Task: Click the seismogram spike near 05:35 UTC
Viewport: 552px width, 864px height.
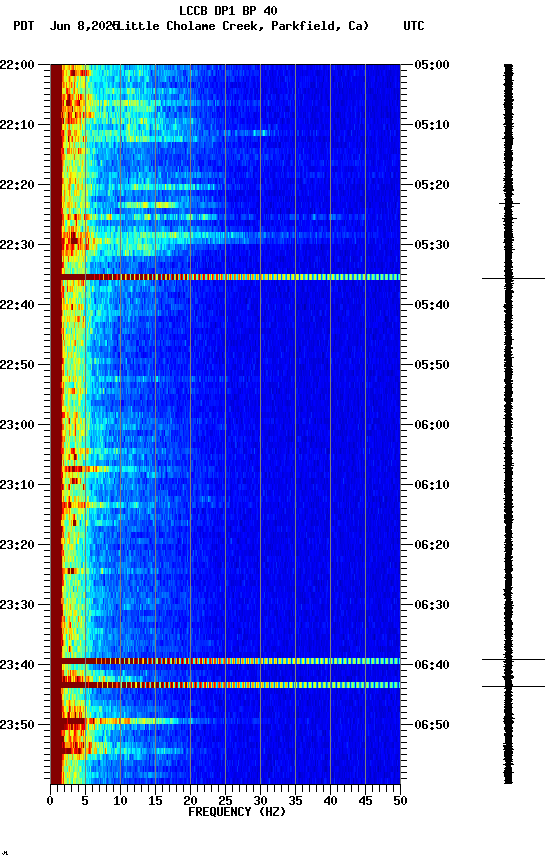Action: tap(513, 278)
